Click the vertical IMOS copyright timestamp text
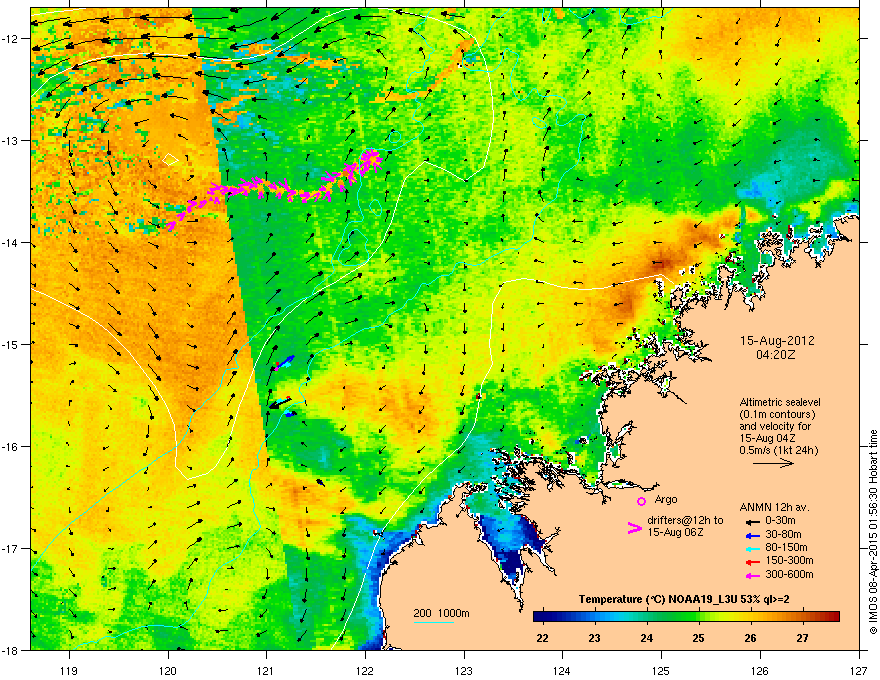880x680 pixels. click(873, 532)
